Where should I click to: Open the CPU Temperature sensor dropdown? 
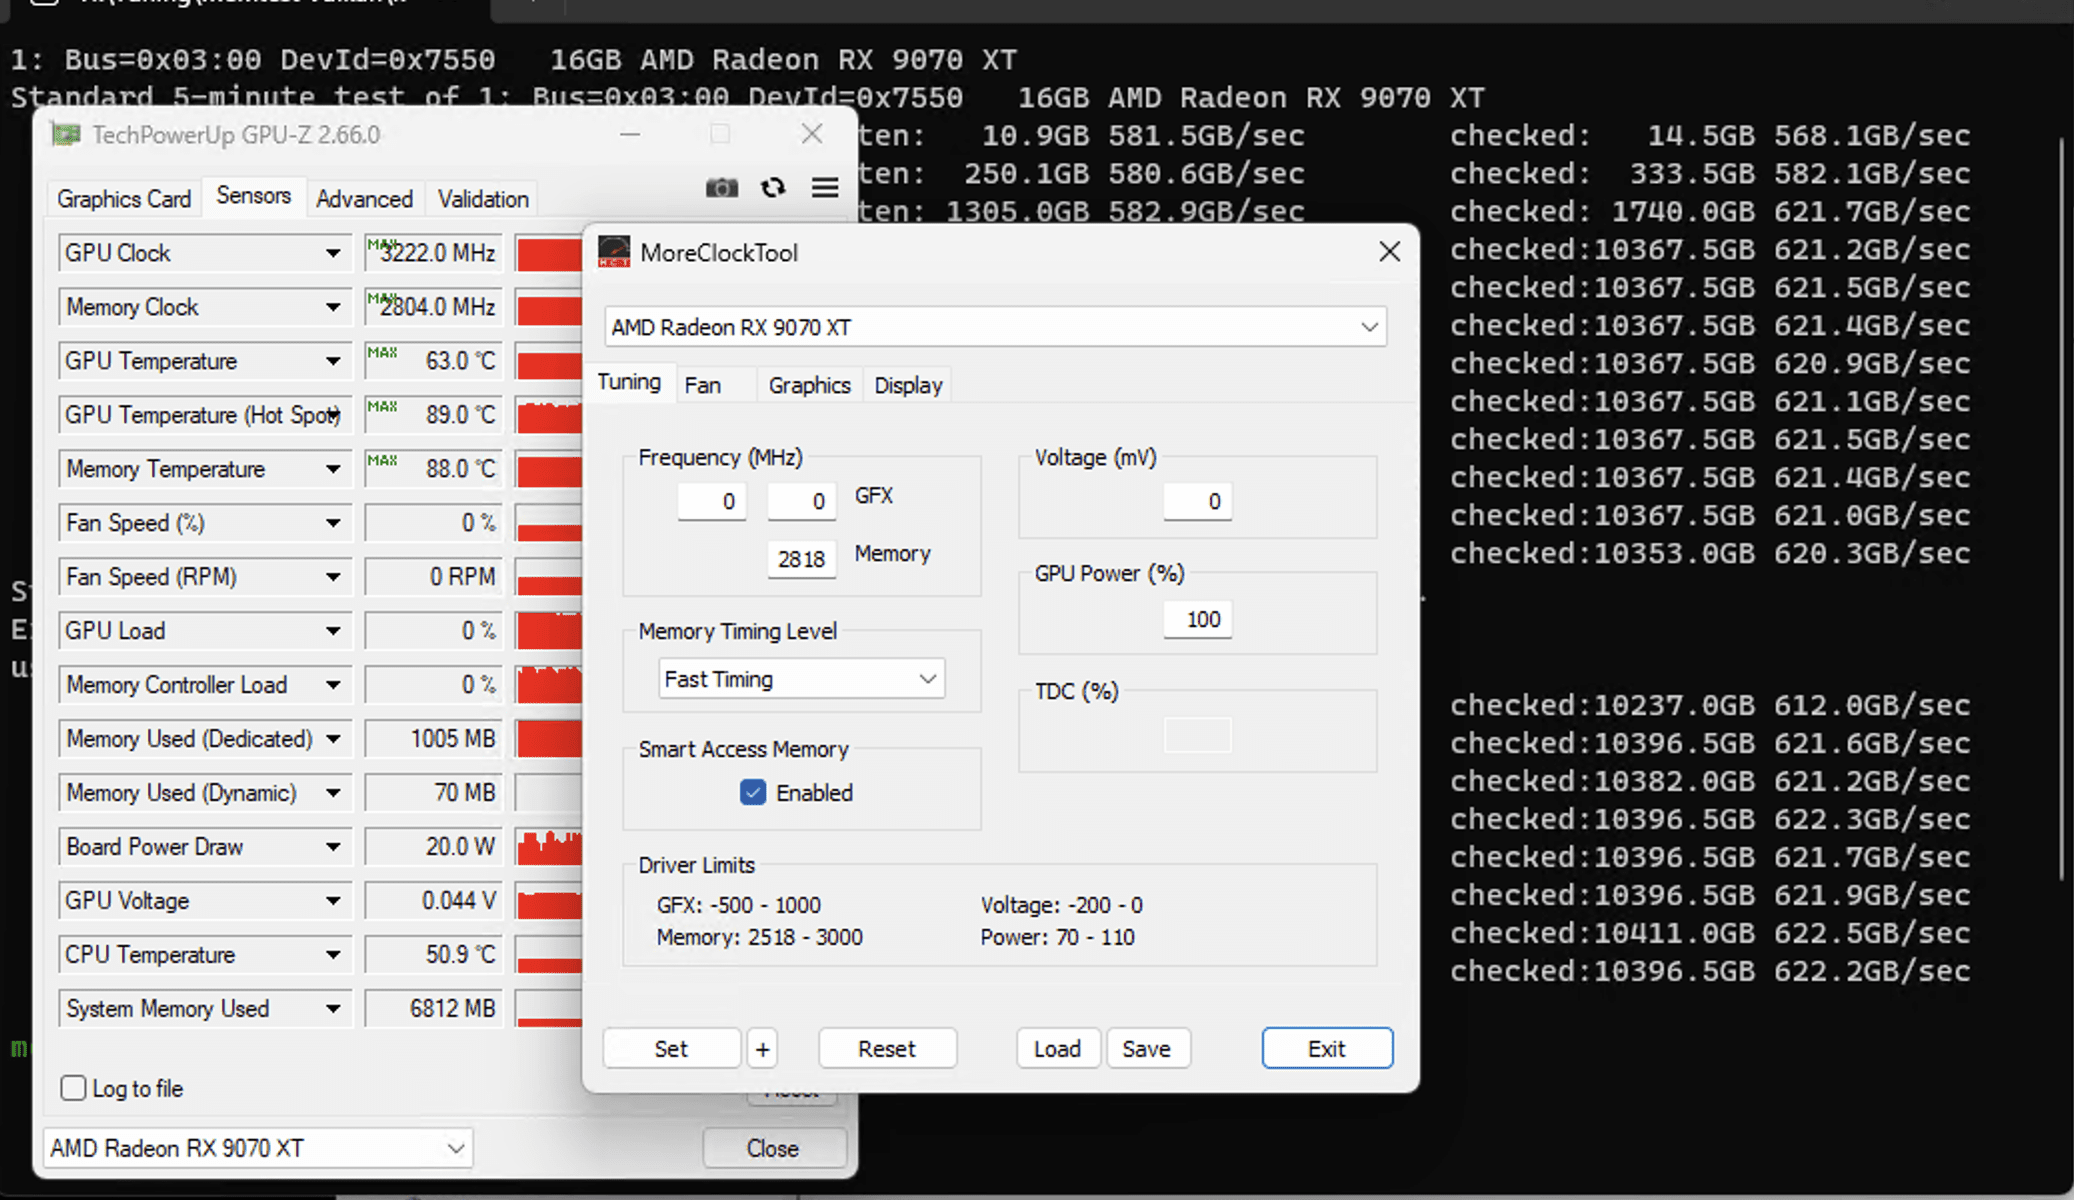click(x=333, y=955)
